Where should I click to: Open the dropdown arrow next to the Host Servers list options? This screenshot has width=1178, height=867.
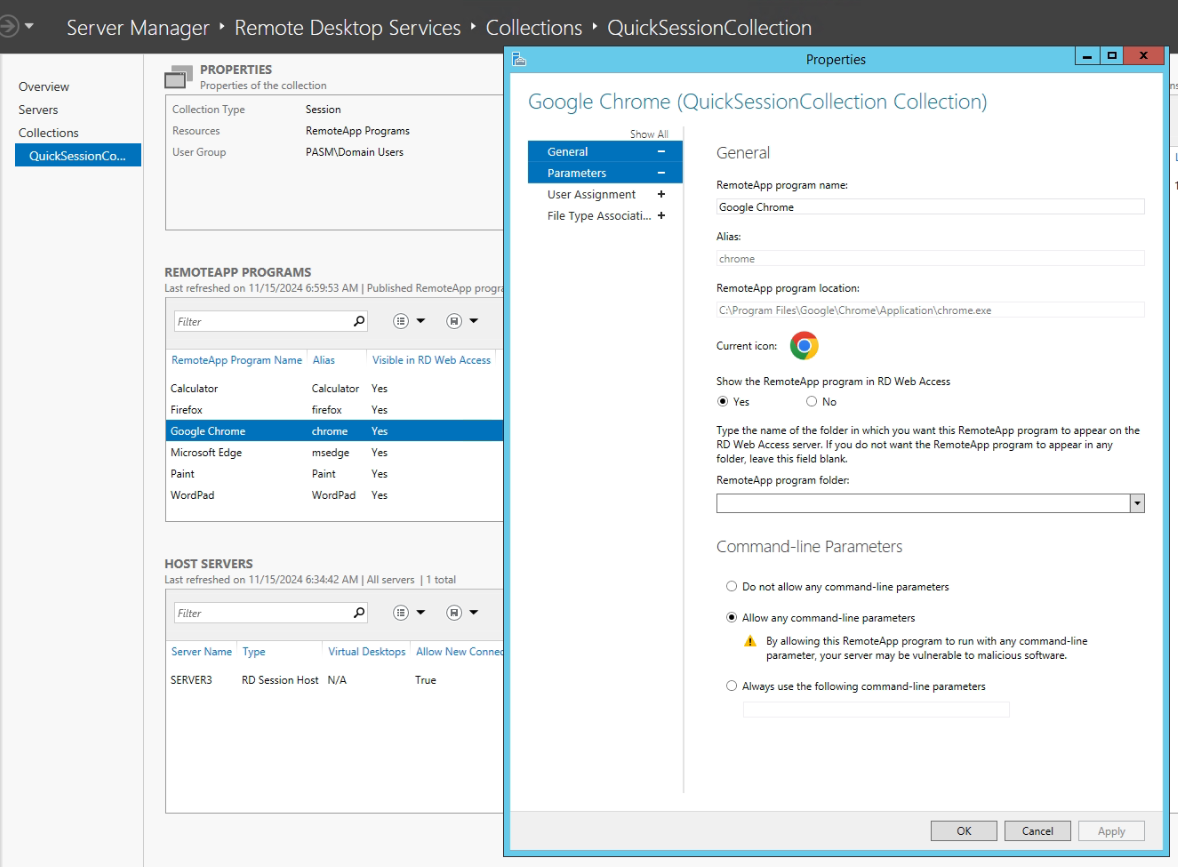click(x=421, y=612)
